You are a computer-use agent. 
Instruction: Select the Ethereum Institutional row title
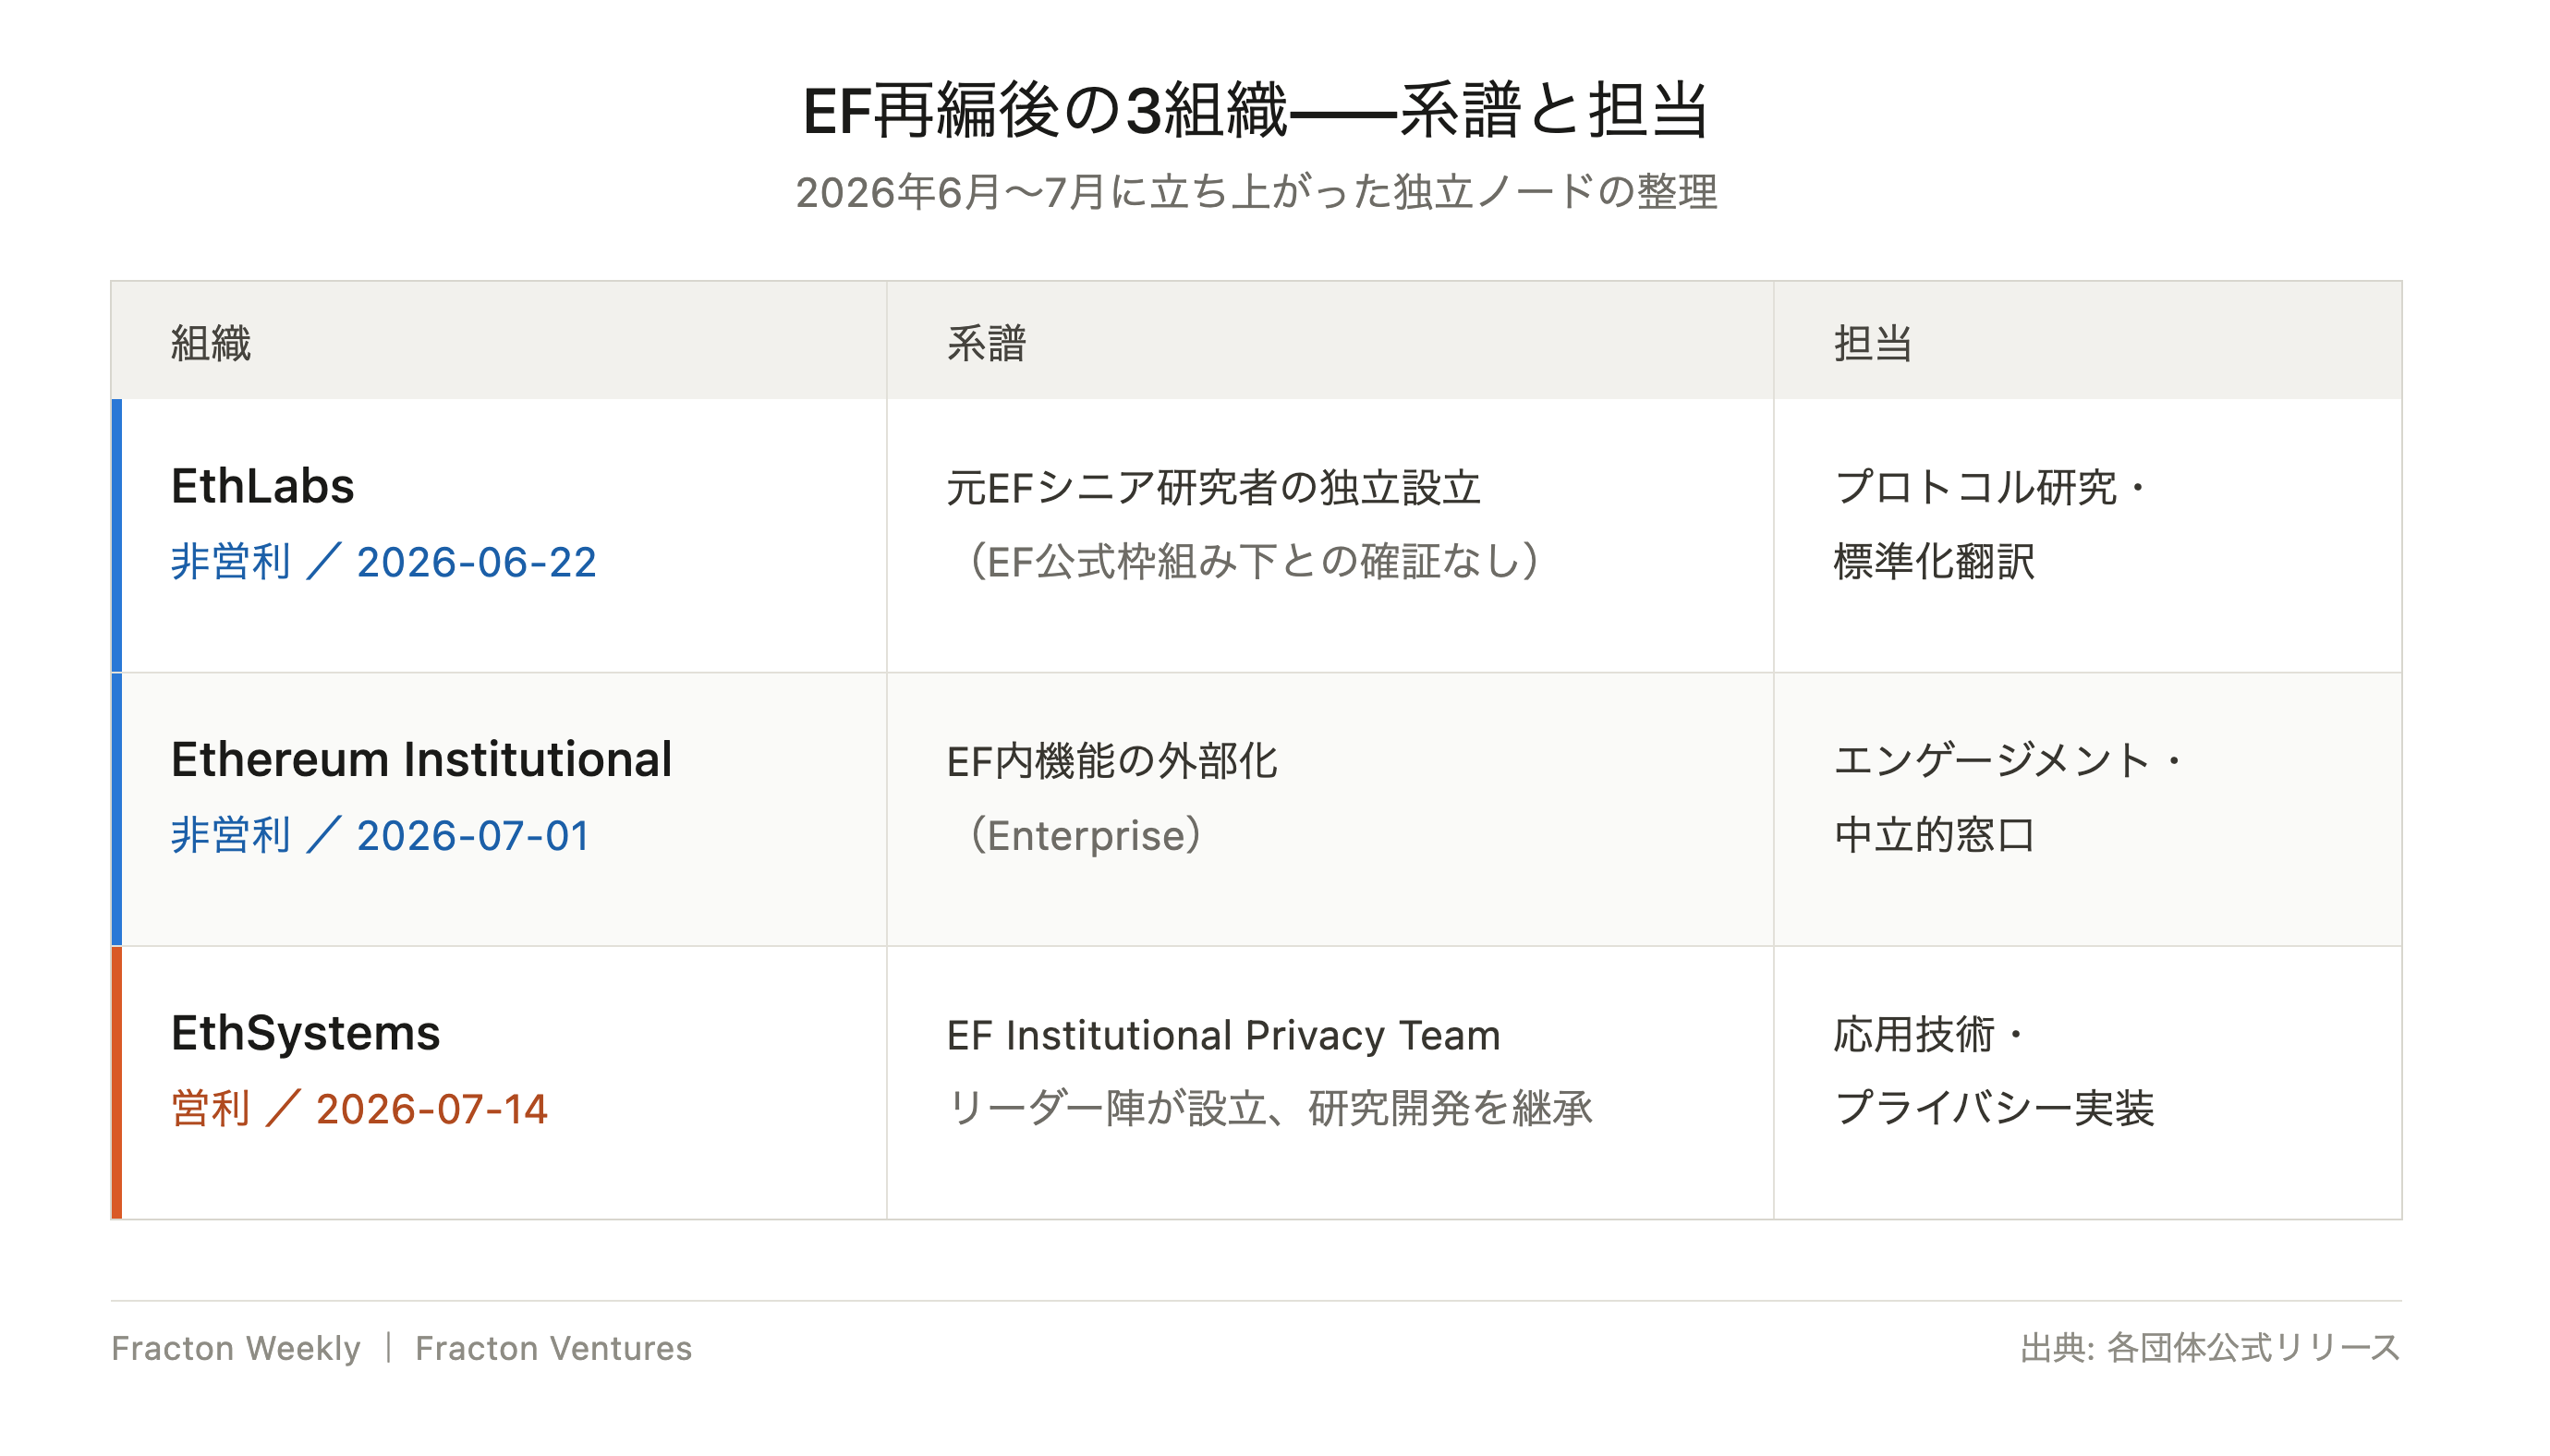pos(421,760)
